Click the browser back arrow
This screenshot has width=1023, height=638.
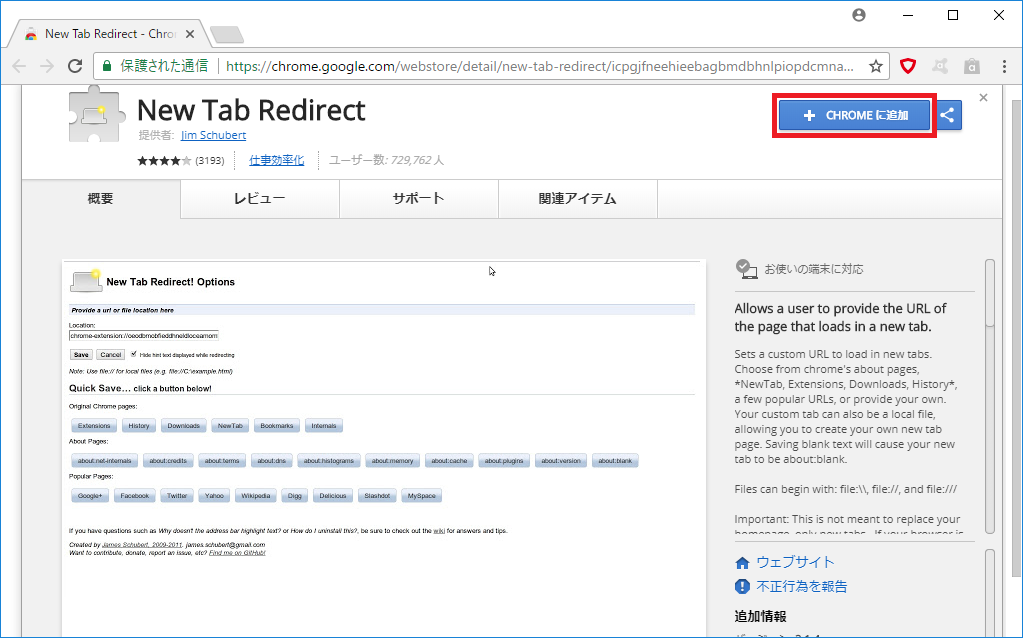coord(19,66)
